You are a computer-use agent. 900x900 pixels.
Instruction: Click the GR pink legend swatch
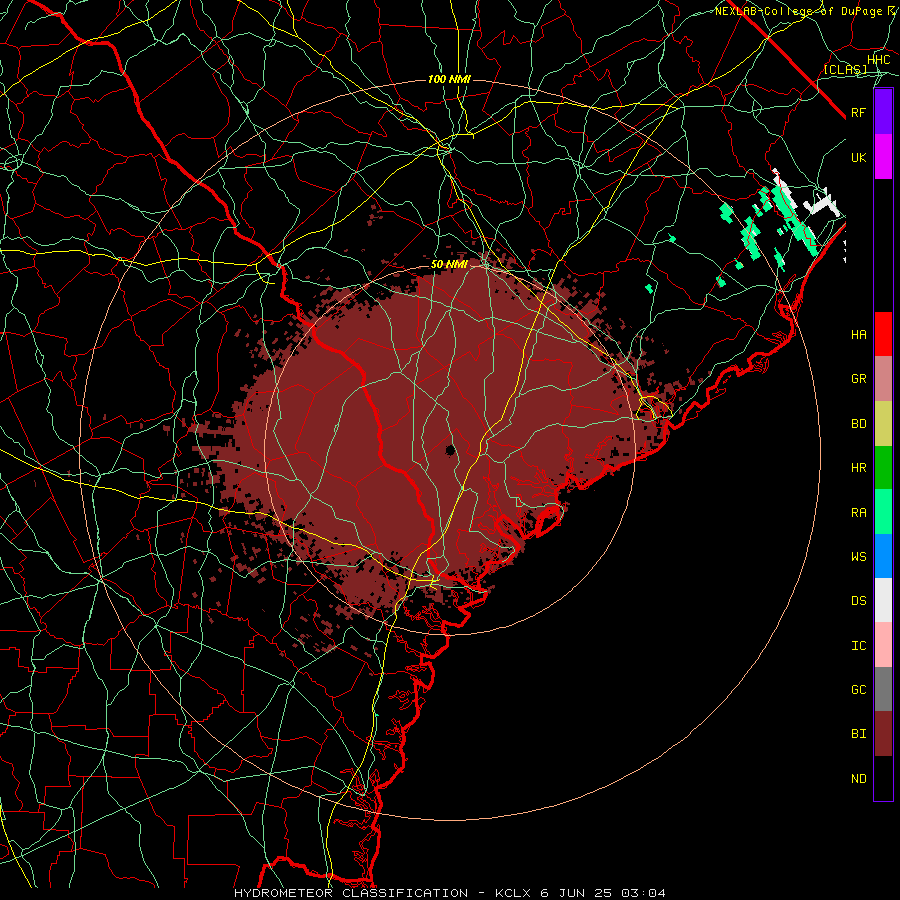point(883,378)
